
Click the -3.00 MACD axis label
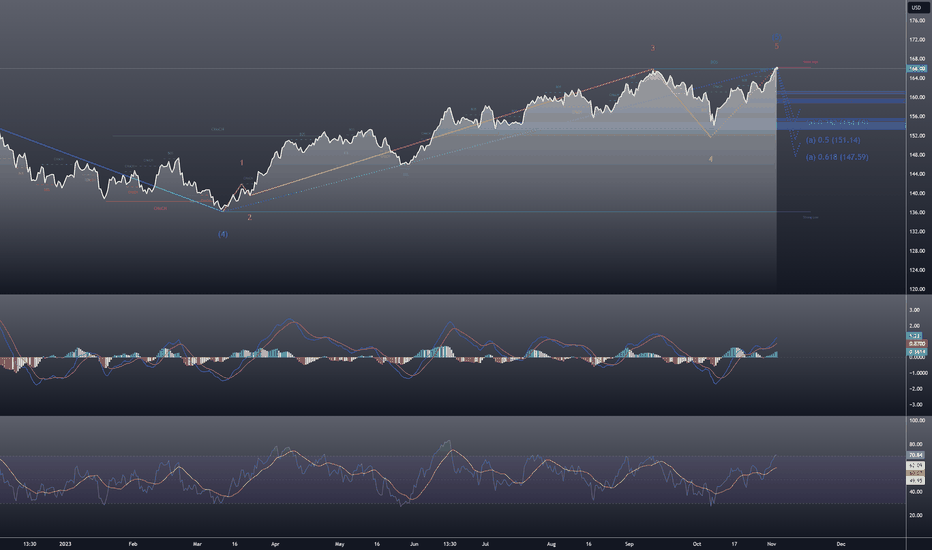pyautogui.click(x=916, y=404)
